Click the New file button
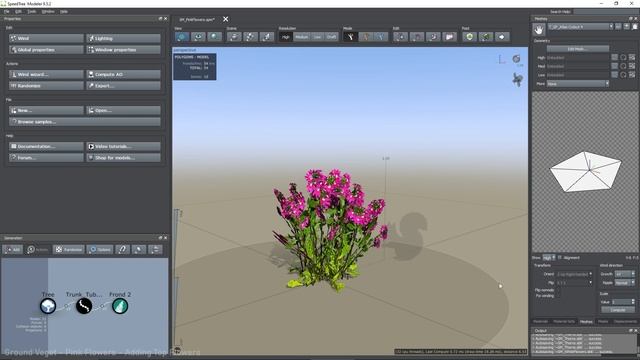640x360 pixels. click(x=46, y=110)
